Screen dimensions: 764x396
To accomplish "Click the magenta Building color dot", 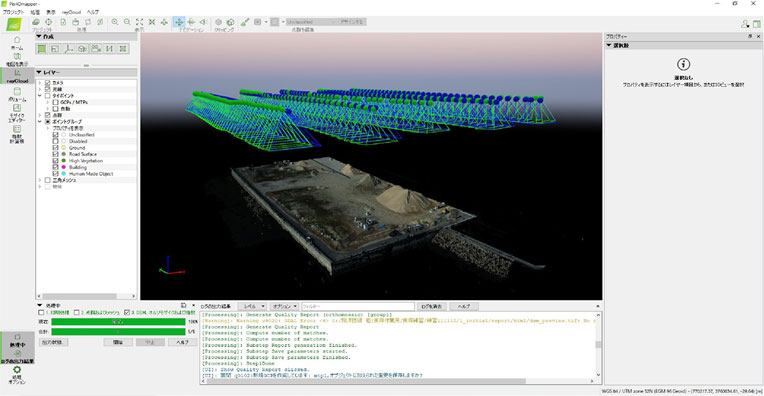I will 64,167.
